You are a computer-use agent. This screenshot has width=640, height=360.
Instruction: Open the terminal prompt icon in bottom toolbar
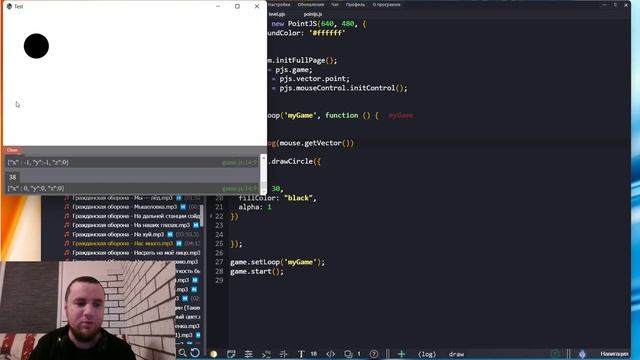click(266, 354)
